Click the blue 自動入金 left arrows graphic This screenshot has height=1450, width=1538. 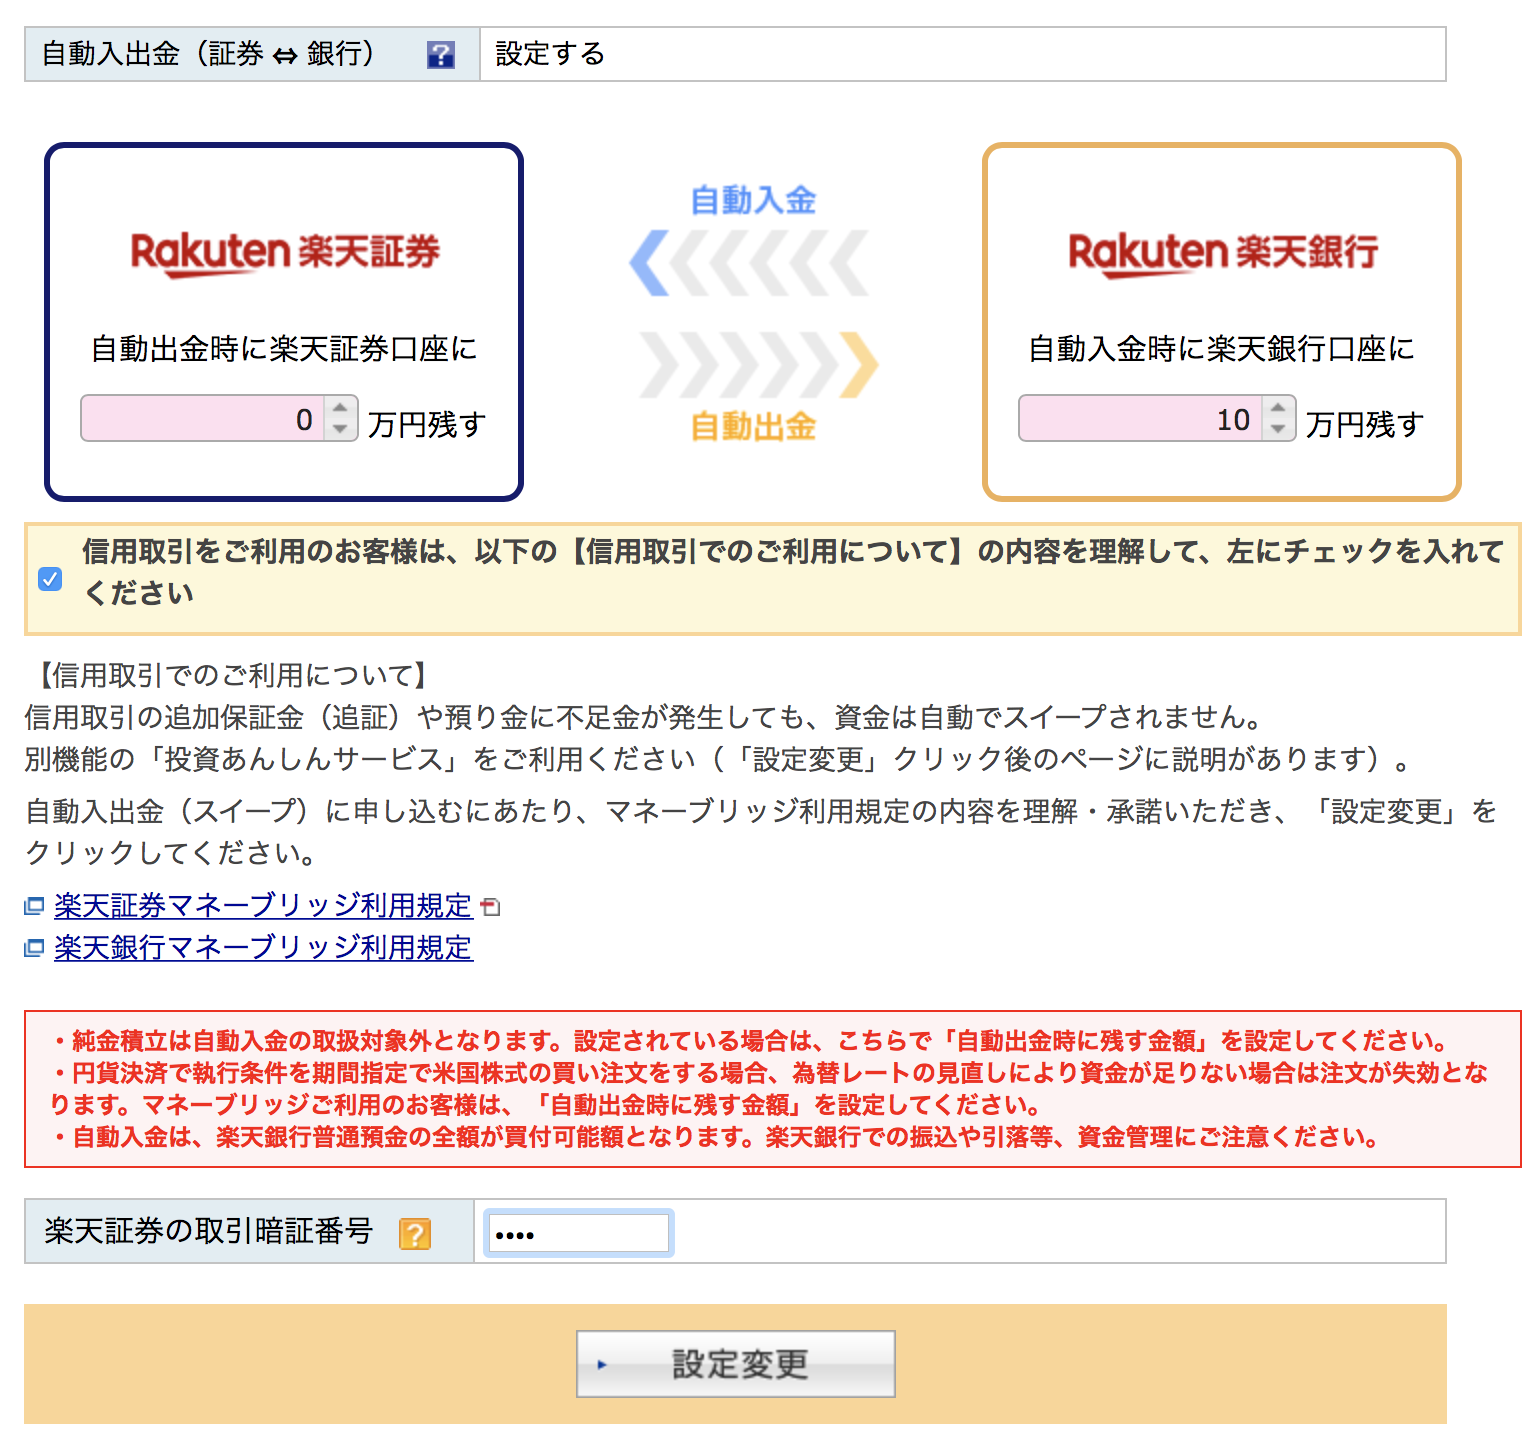(748, 263)
